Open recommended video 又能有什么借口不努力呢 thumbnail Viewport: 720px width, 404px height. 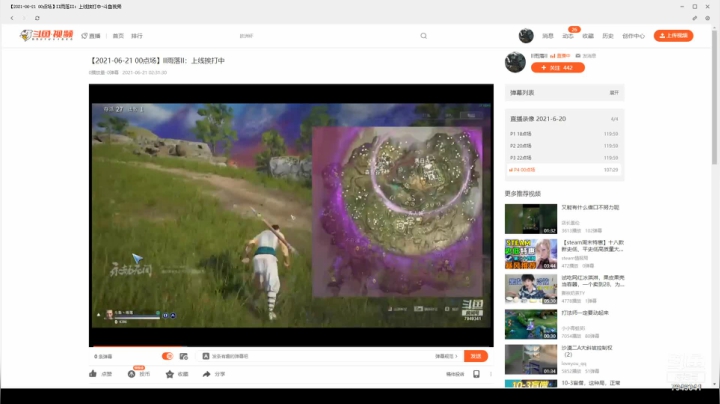(x=531, y=219)
